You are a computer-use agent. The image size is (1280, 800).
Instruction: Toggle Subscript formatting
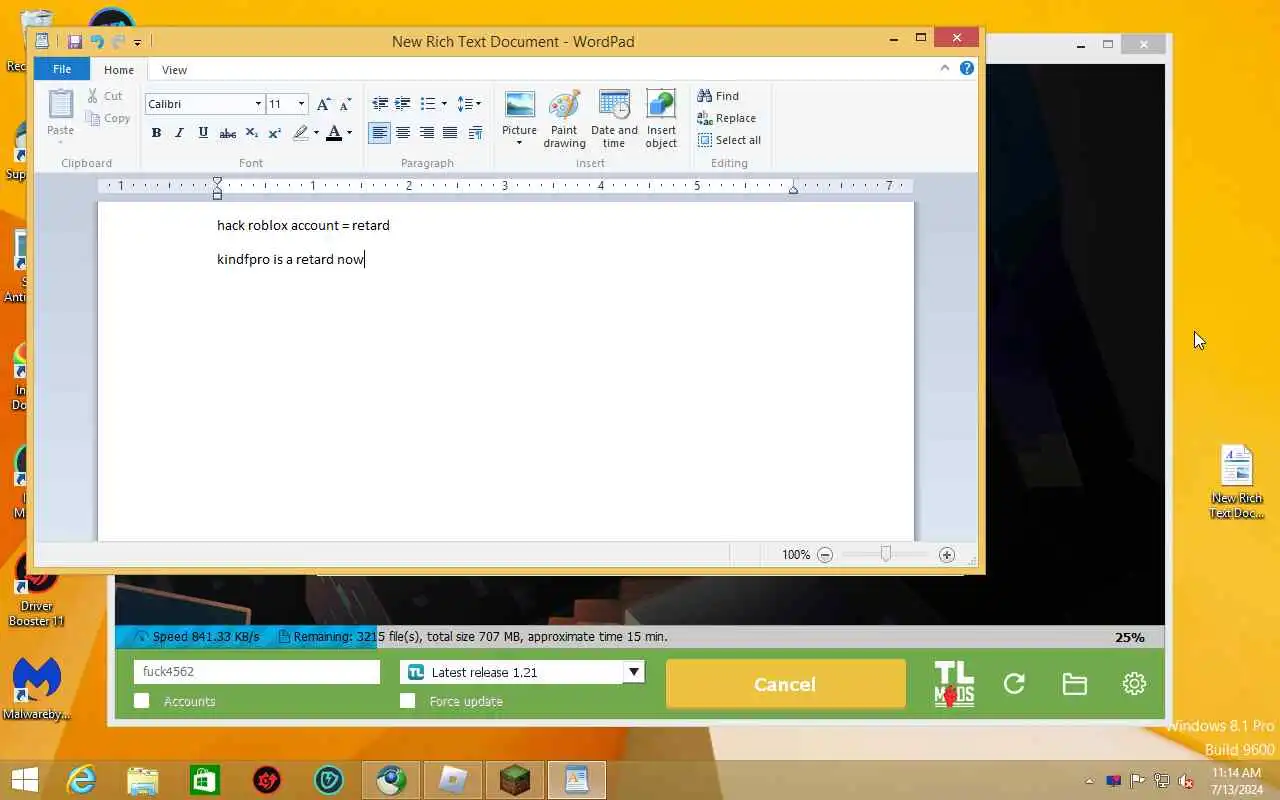[x=251, y=133]
